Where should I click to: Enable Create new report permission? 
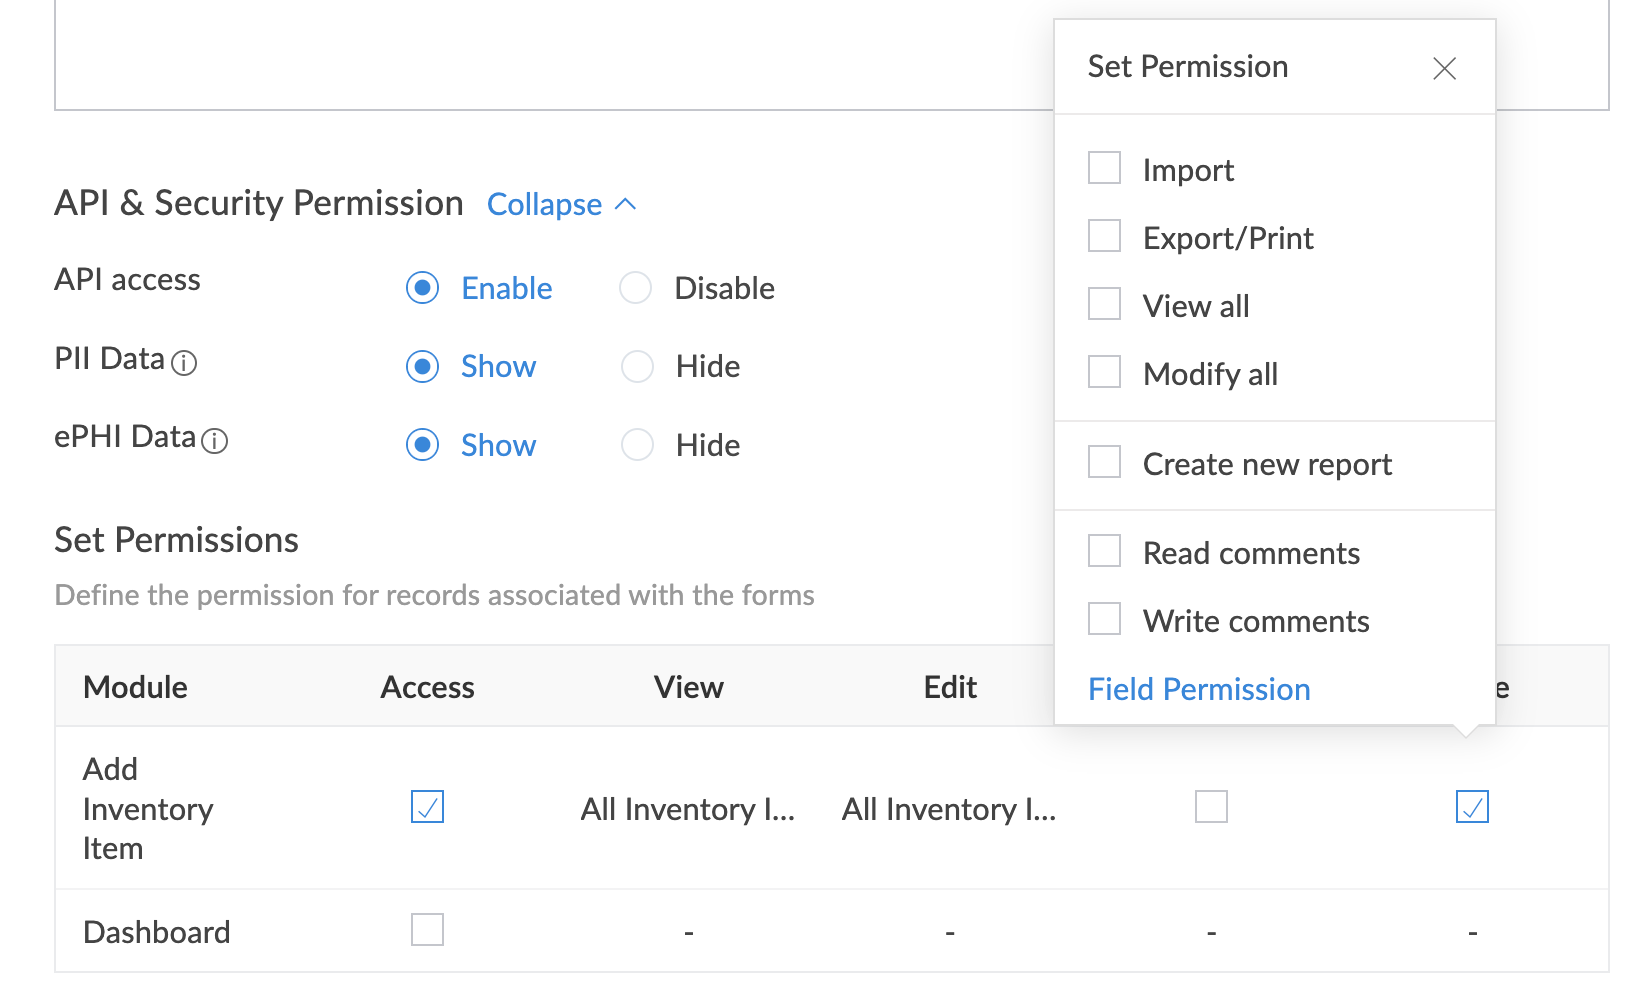click(1104, 462)
